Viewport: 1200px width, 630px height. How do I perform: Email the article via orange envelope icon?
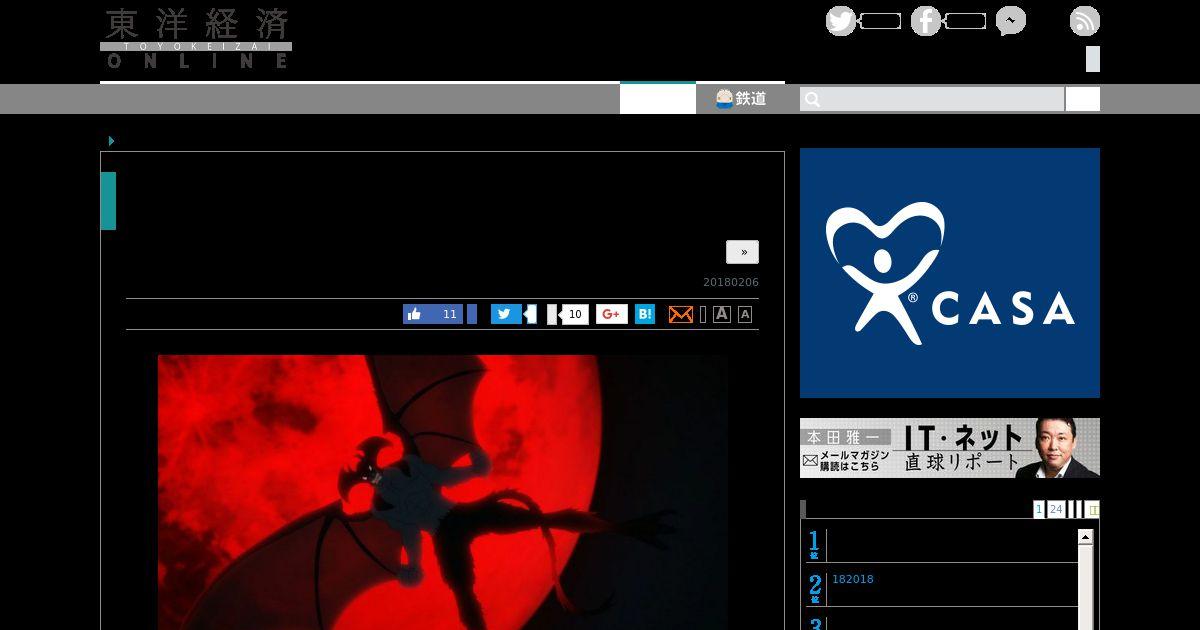click(681, 314)
